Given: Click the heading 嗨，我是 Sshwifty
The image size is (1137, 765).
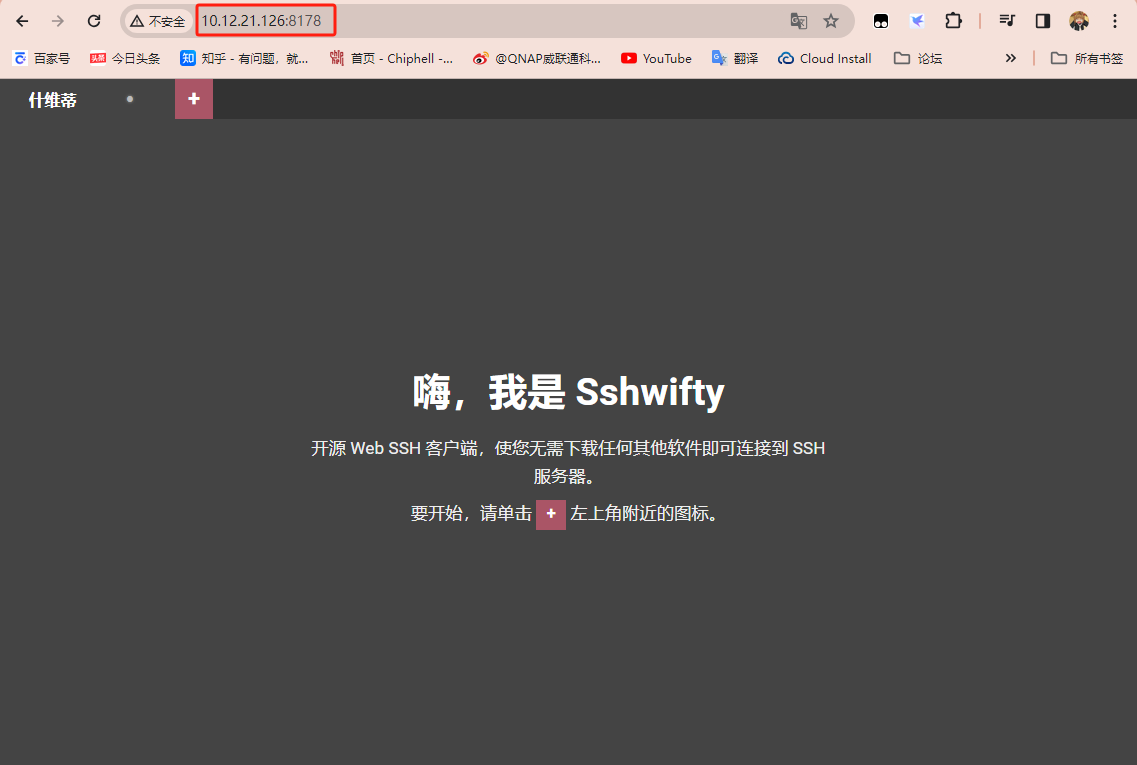Looking at the screenshot, I should click(x=568, y=392).
